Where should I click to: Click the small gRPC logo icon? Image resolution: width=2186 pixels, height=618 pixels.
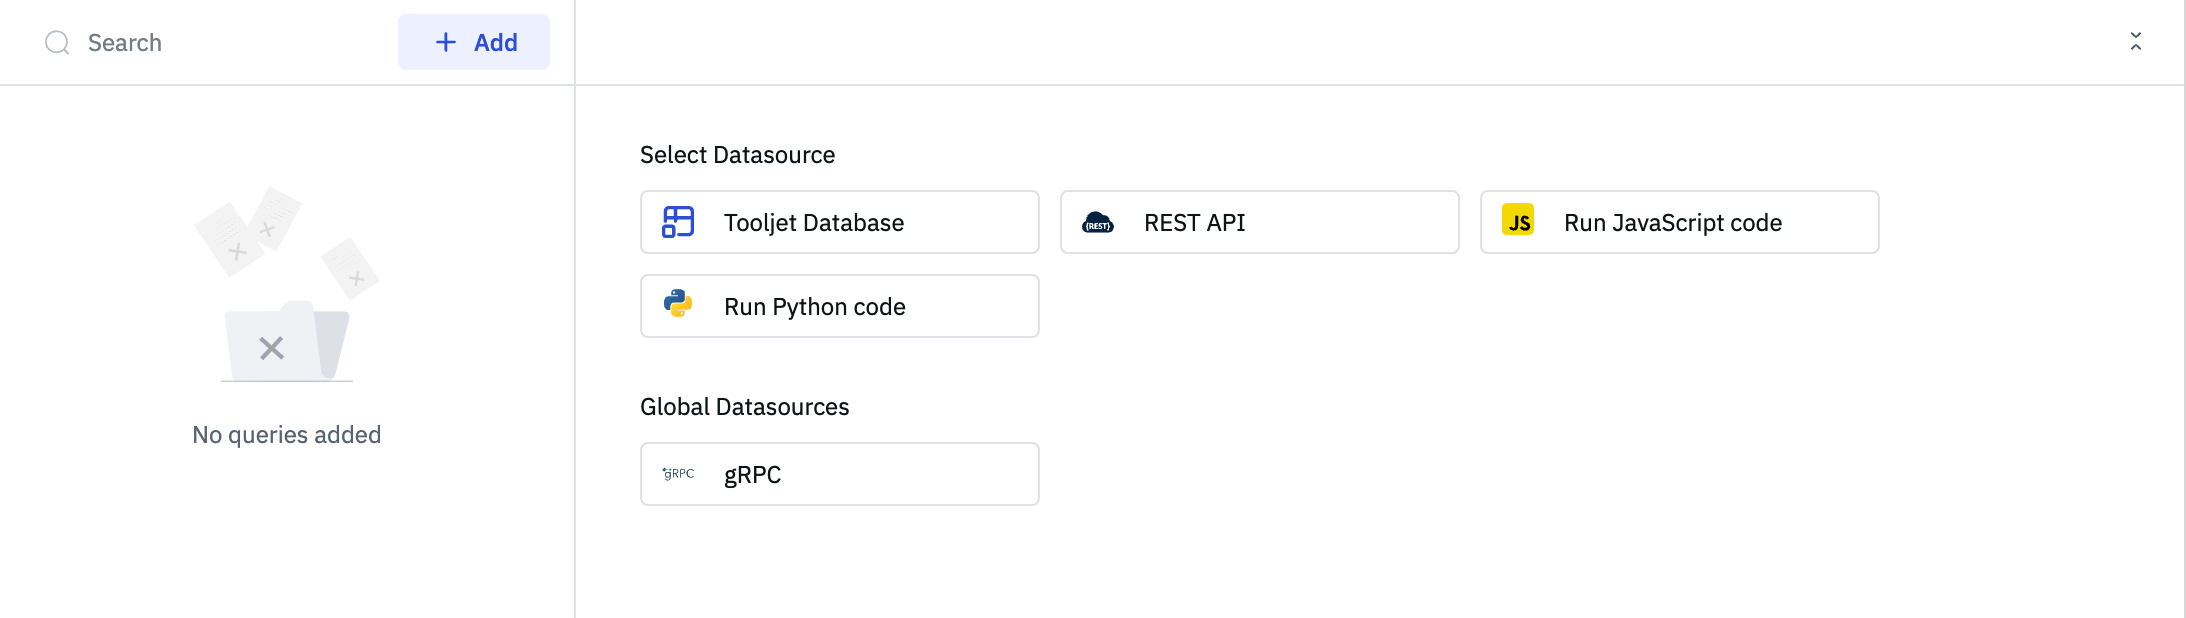tap(678, 474)
